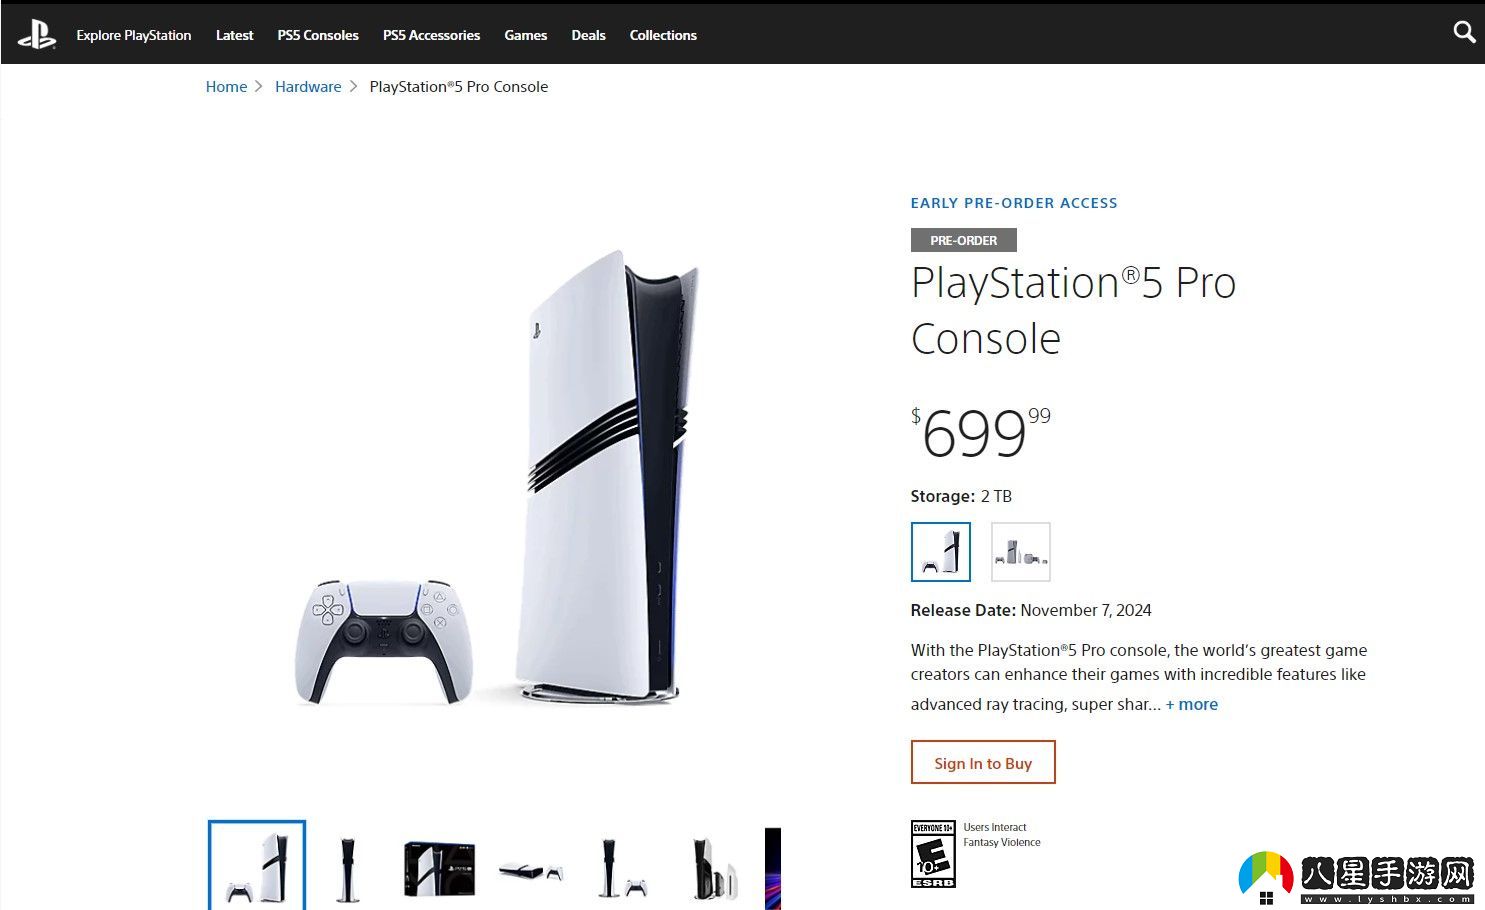Click the Latest navigation item

[x=234, y=35]
